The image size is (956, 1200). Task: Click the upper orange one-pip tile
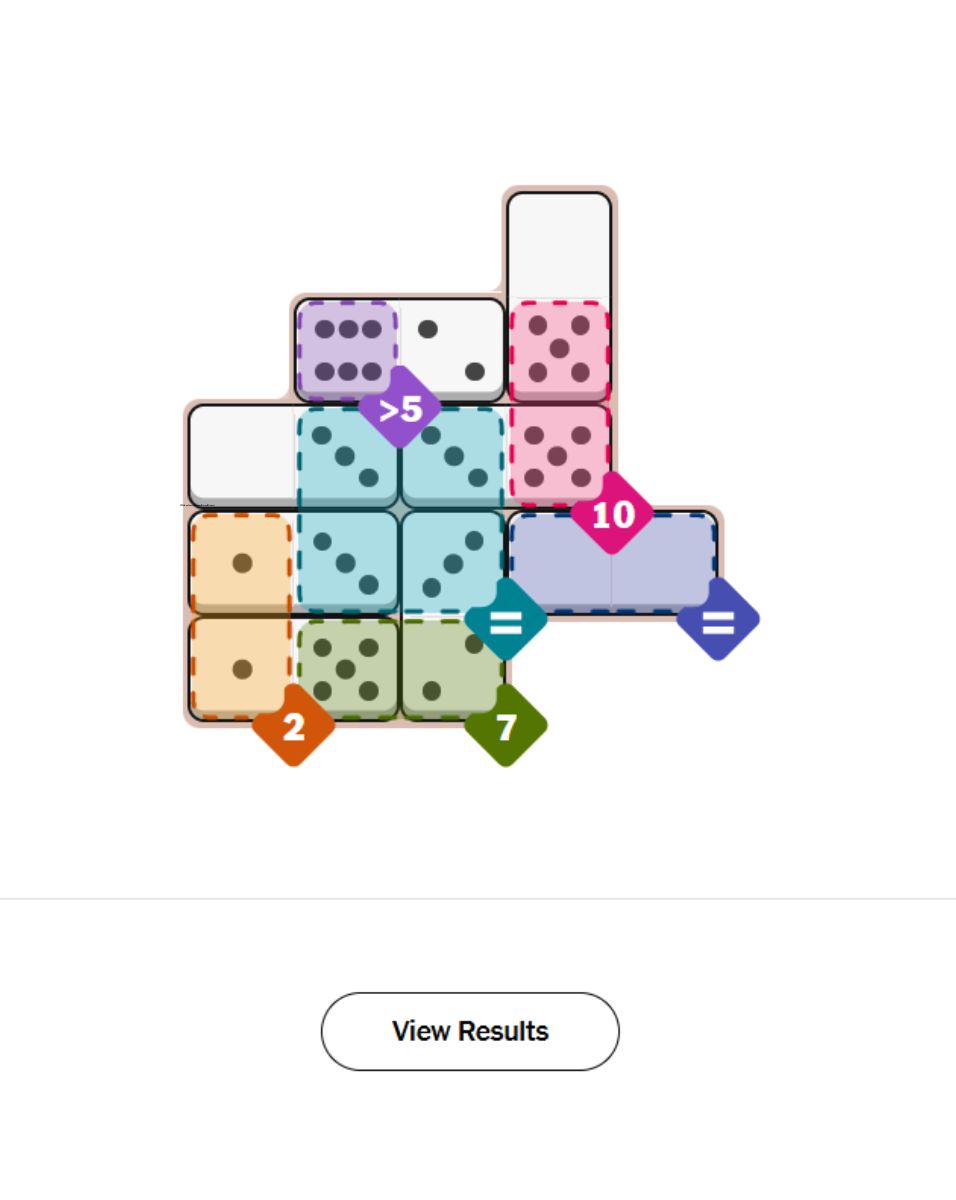241,562
